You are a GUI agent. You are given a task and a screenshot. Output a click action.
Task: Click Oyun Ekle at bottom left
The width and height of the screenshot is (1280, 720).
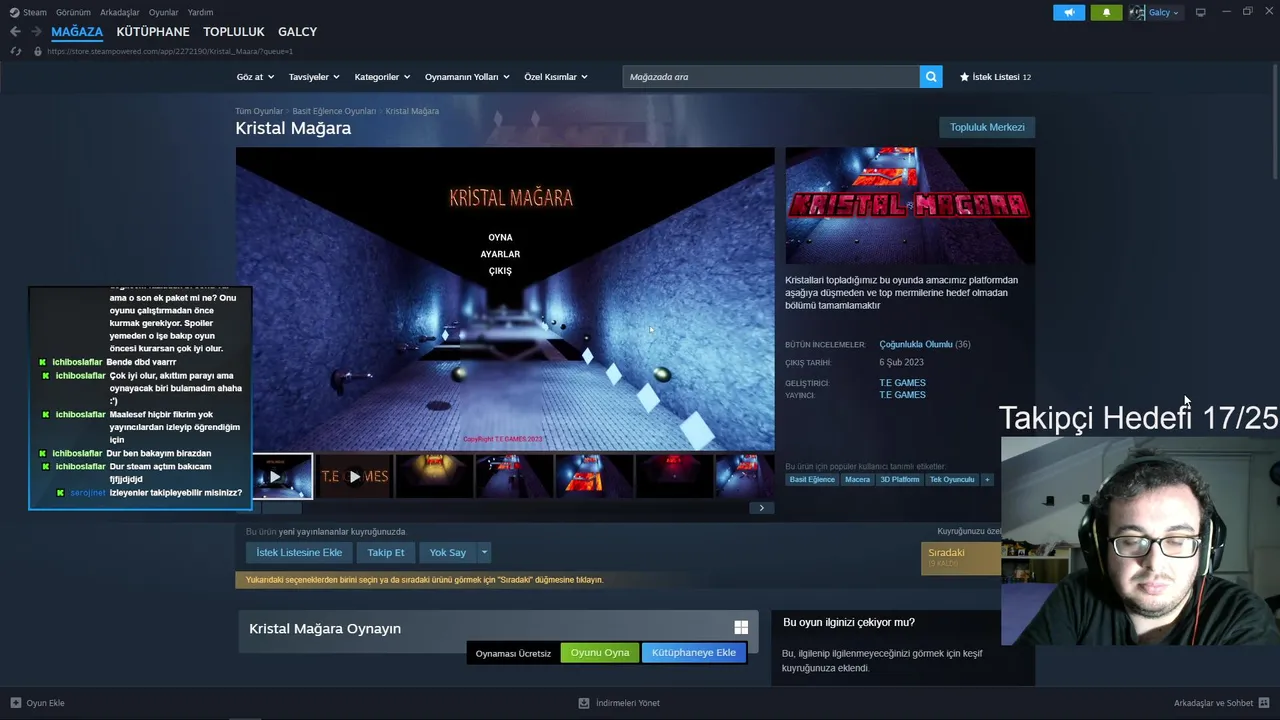[38, 703]
